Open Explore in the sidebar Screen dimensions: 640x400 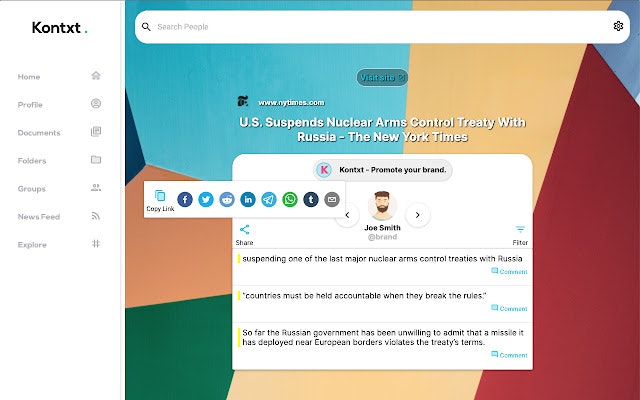point(59,244)
